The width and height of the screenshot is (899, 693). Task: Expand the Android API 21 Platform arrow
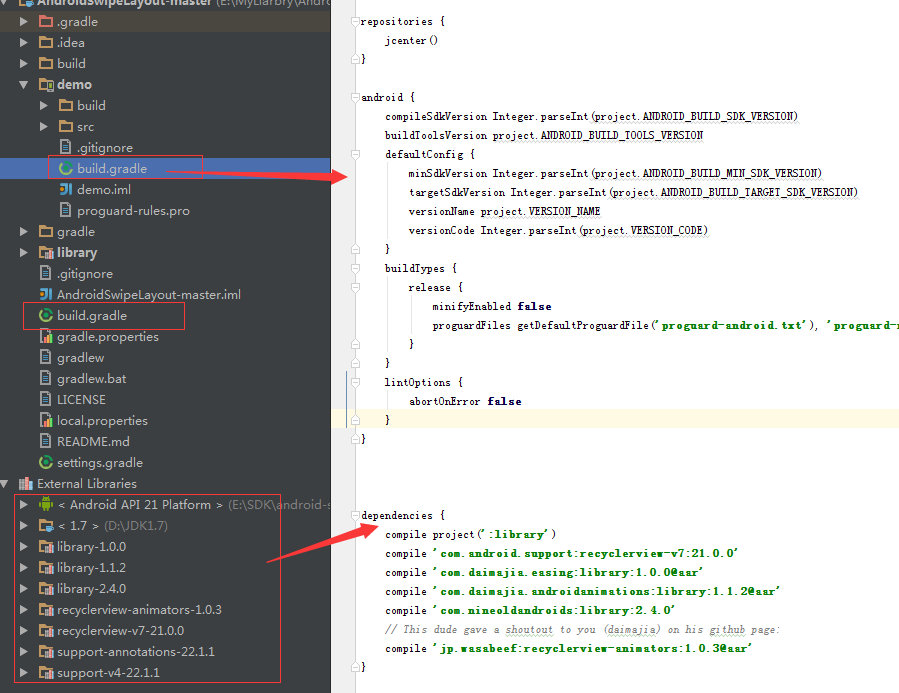coord(24,505)
